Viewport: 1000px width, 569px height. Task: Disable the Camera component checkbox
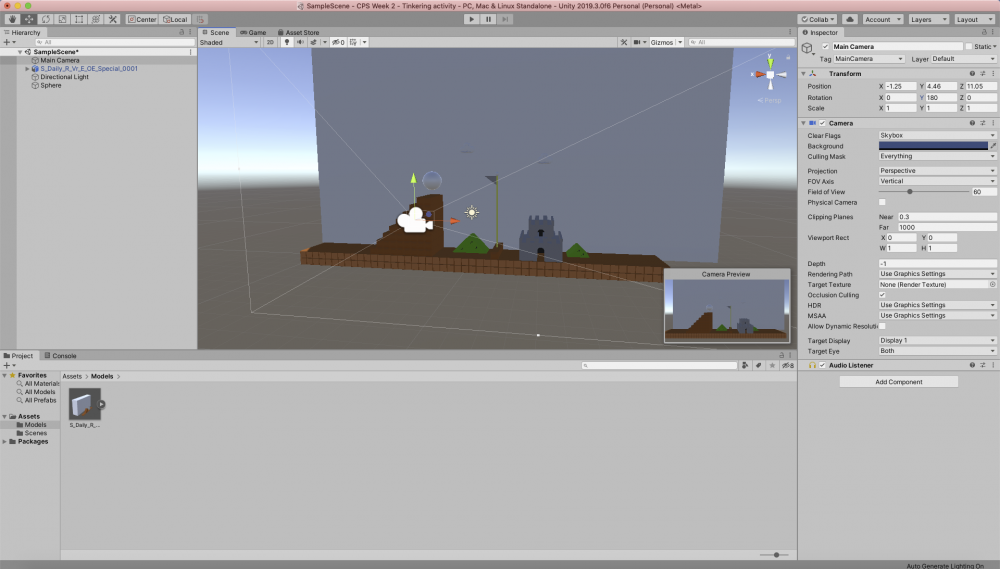click(822, 123)
